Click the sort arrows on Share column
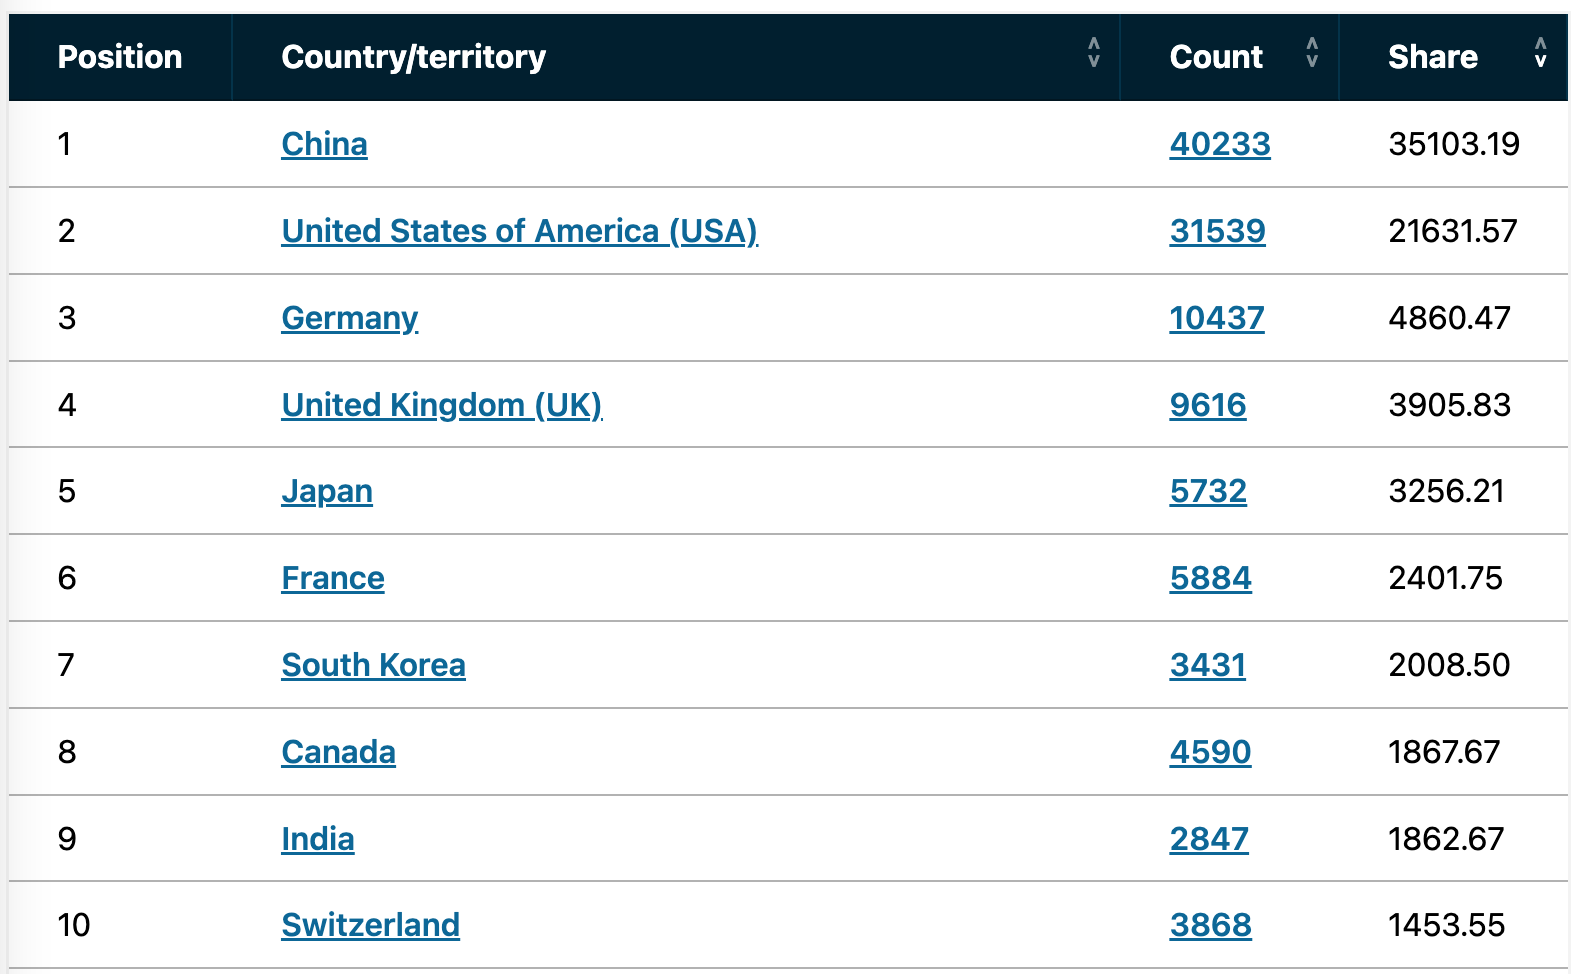This screenshot has height=974, width=1578. click(1539, 57)
